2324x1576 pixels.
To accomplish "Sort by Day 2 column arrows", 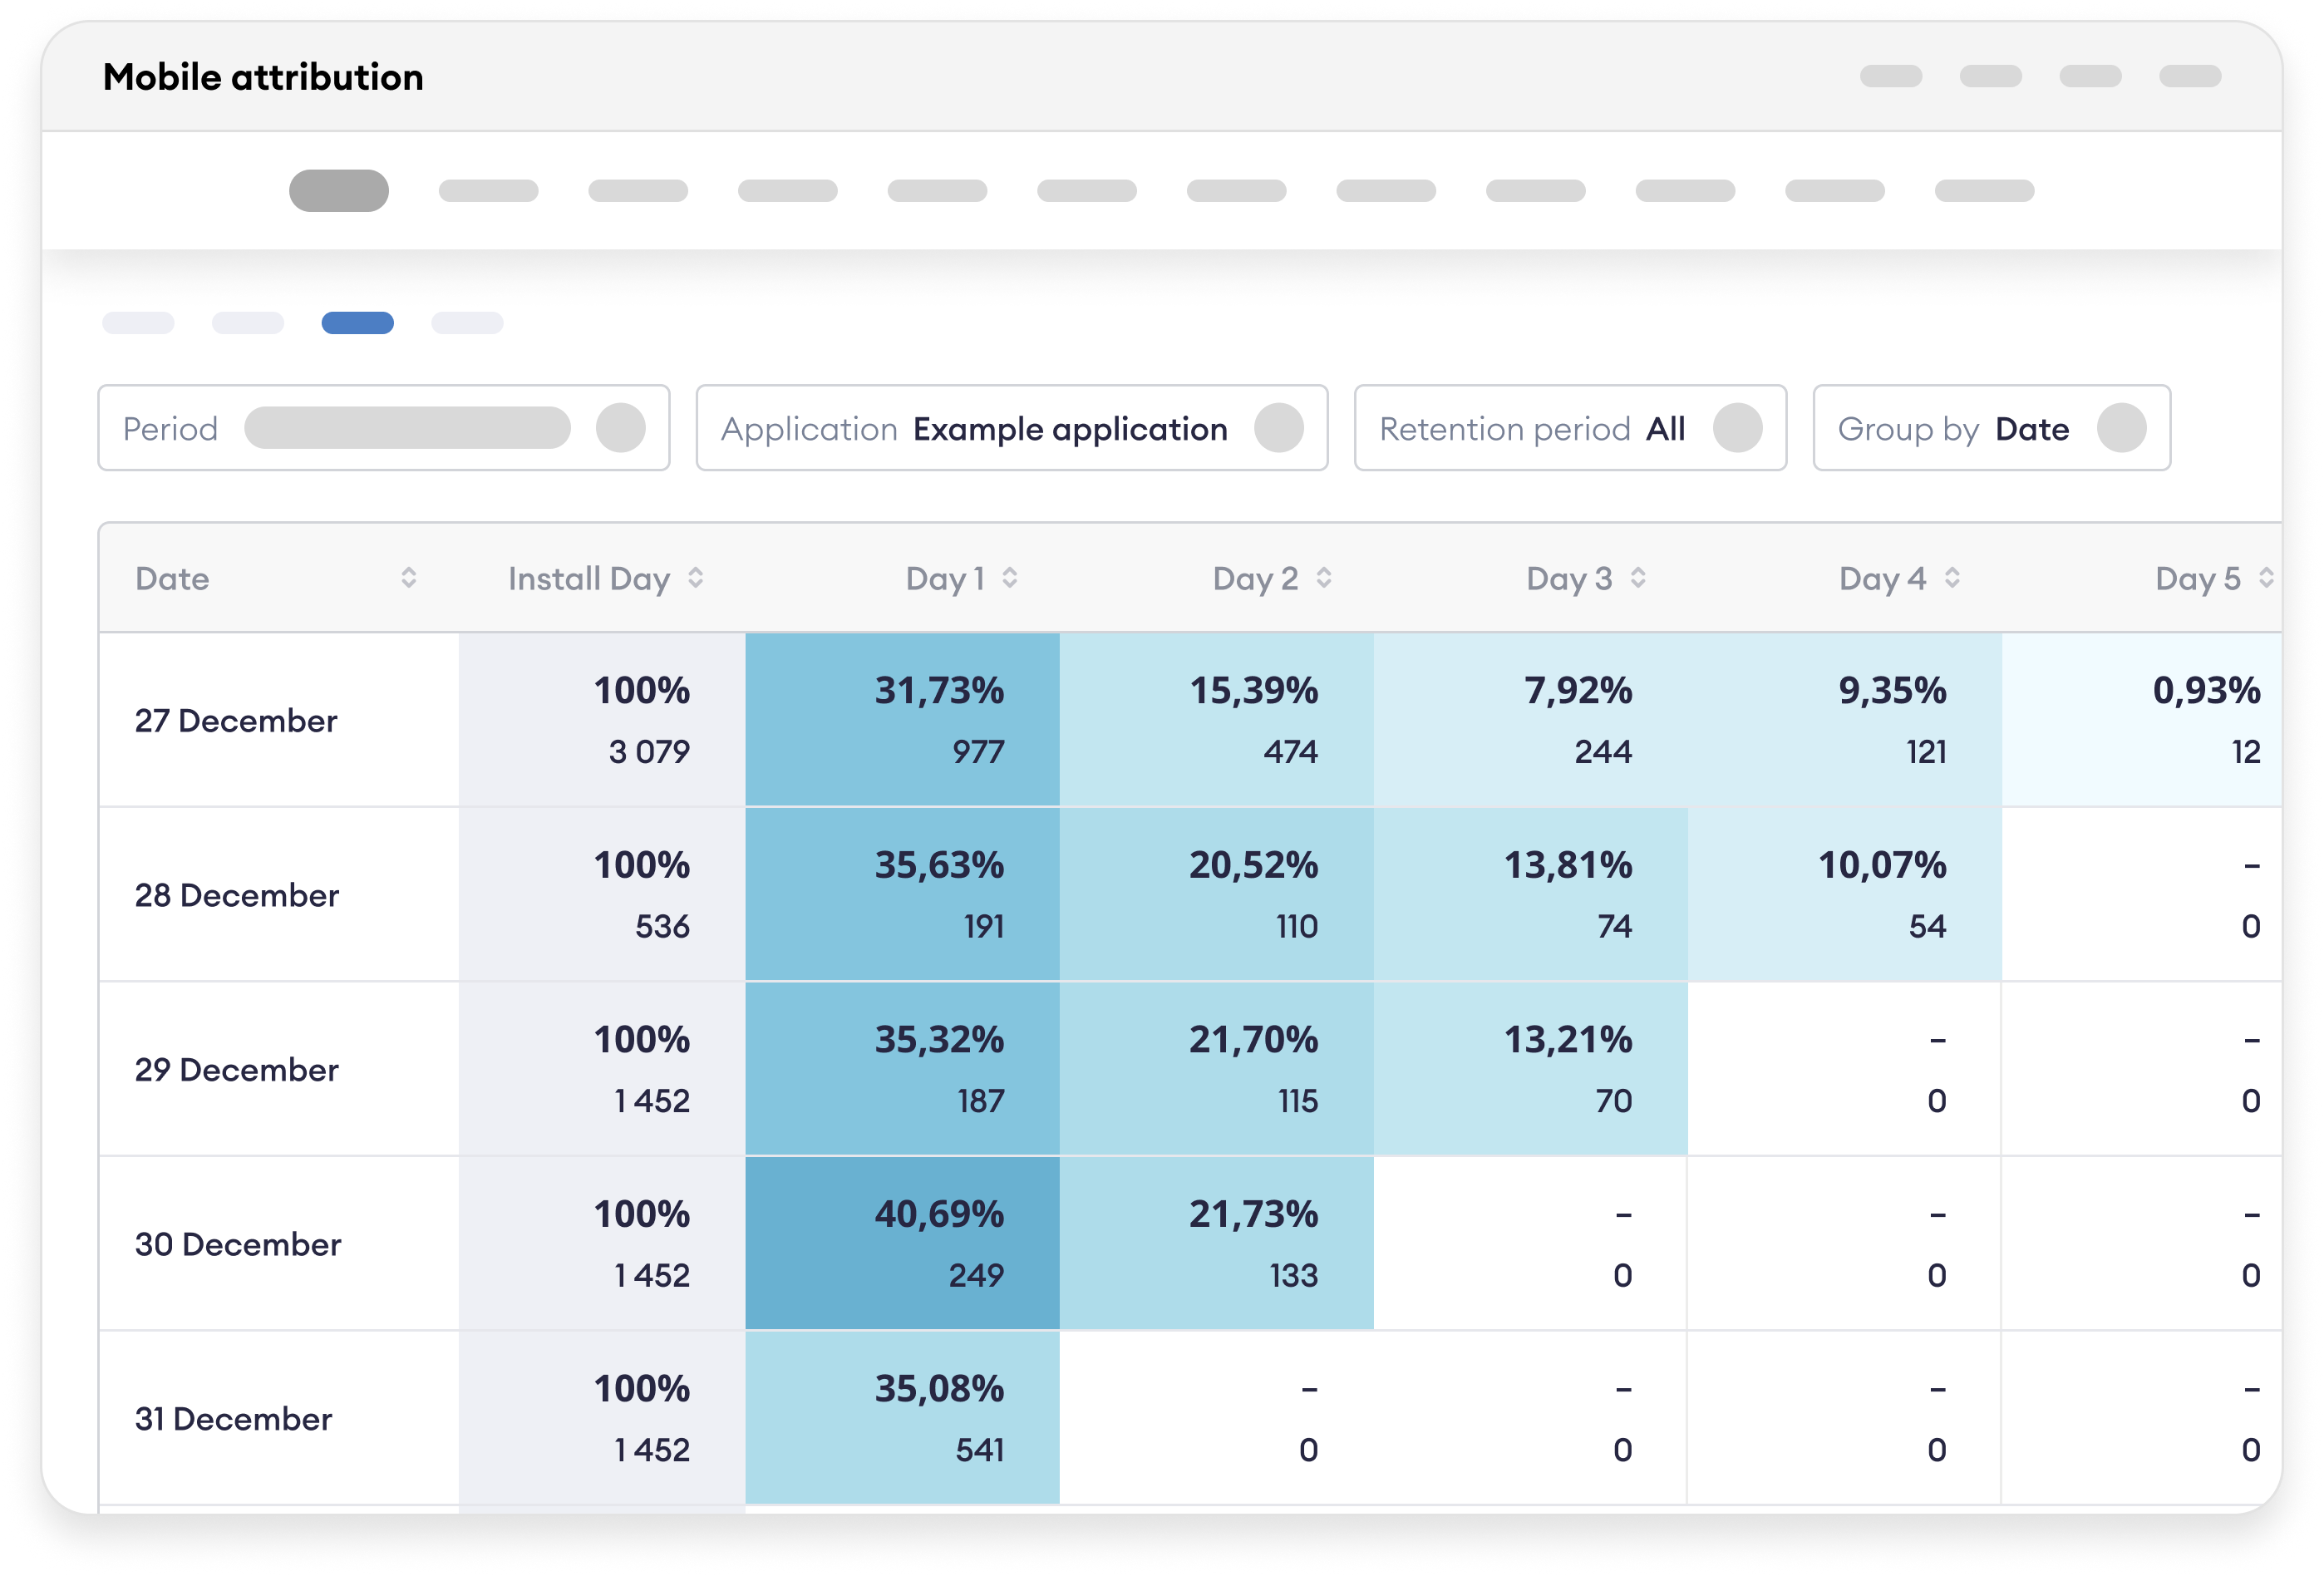I will tap(1323, 577).
